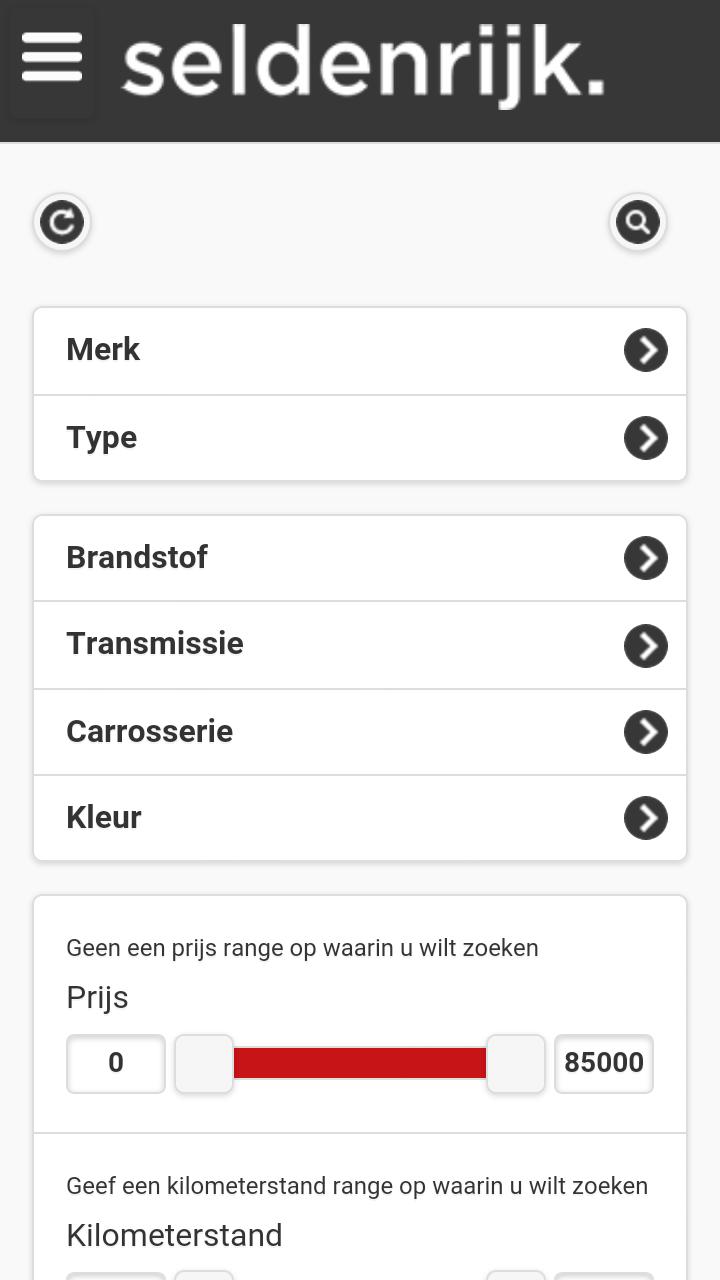Click the arrow icon beside Merk
The image size is (720, 1280).
click(x=646, y=350)
